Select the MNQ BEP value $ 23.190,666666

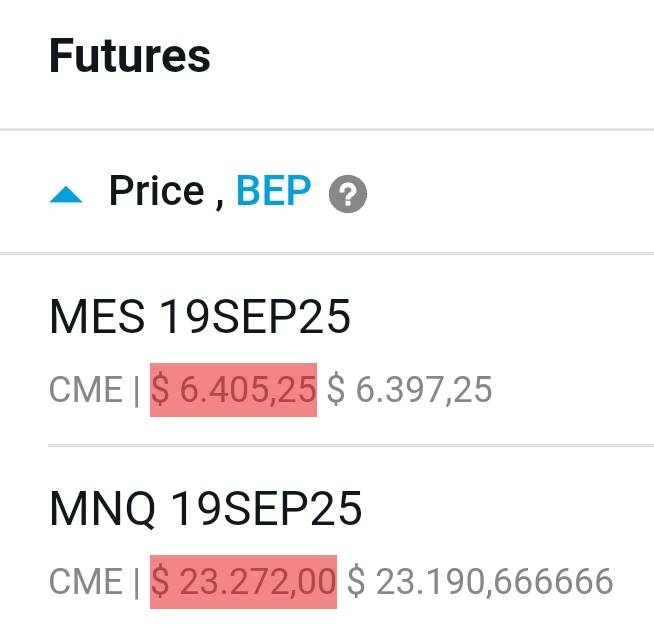(479, 581)
